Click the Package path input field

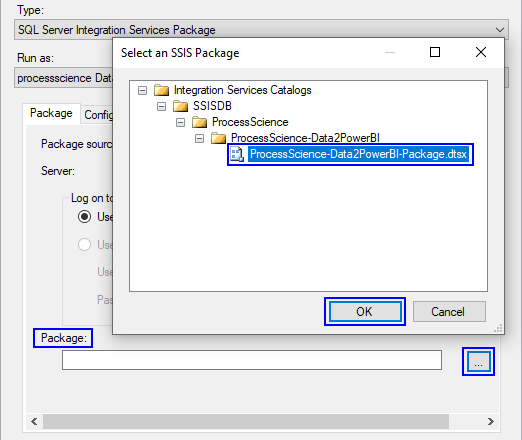coord(252,360)
